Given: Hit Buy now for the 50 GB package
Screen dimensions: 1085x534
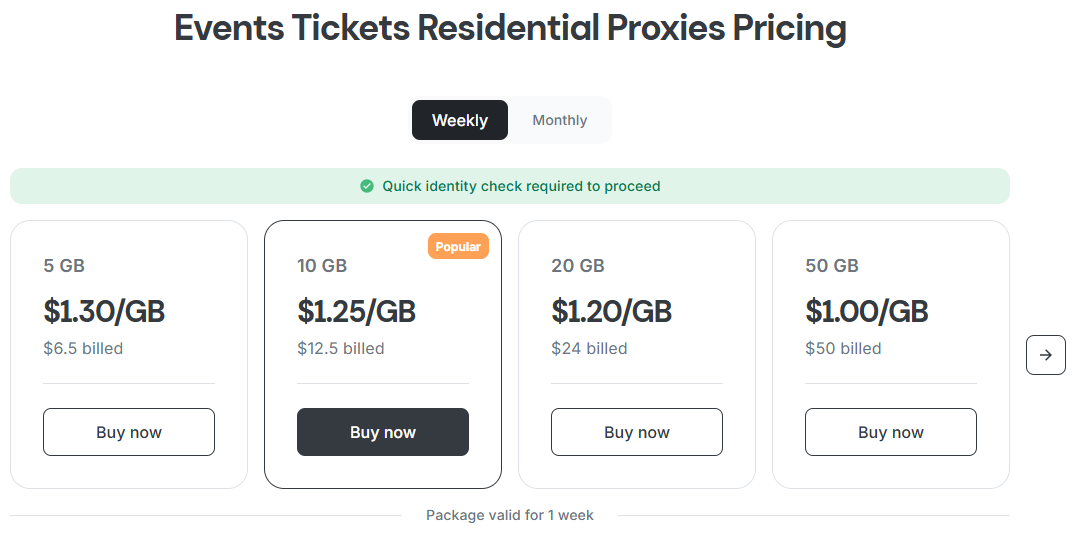Looking at the screenshot, I should click(891, 432).
